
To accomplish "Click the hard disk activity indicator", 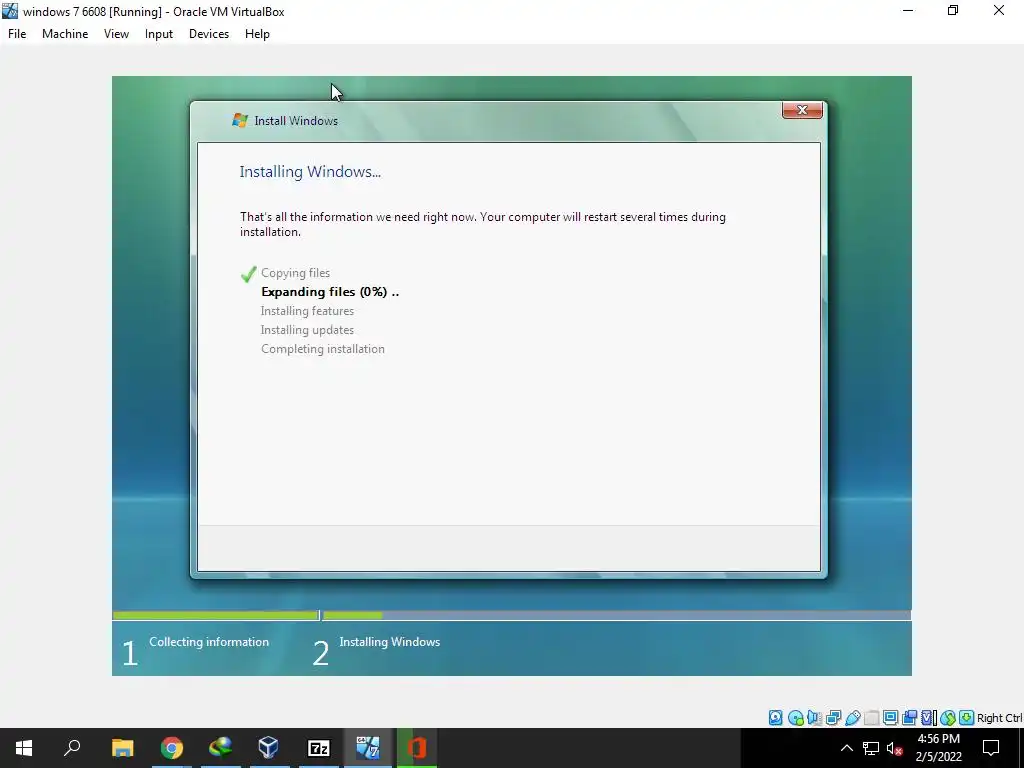I will [x=775, y=718].
